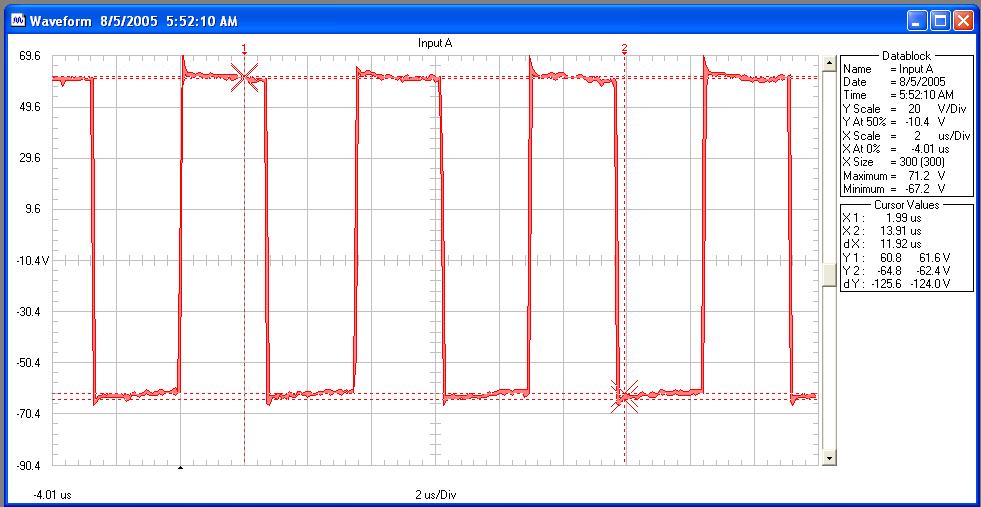The width and height of the screenshot is (981, 507).
Task: Click the Cursor Values panel heading
Action: [x=907, y=205]
